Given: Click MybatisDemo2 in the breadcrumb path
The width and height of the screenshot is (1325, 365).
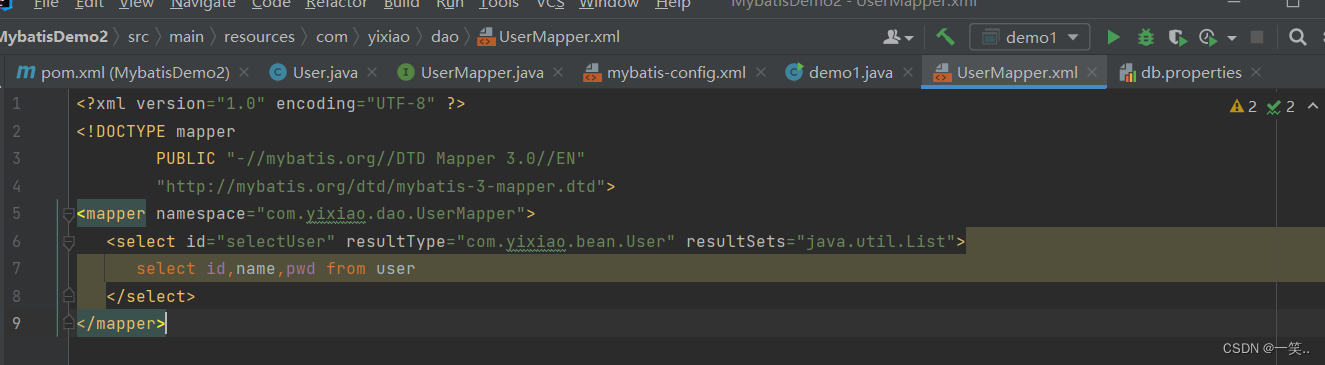Looking at the screenshot, I should (53, 37).
